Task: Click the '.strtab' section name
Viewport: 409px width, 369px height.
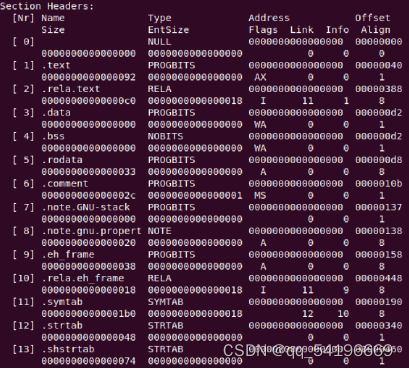Action: [x=62, y=326]
